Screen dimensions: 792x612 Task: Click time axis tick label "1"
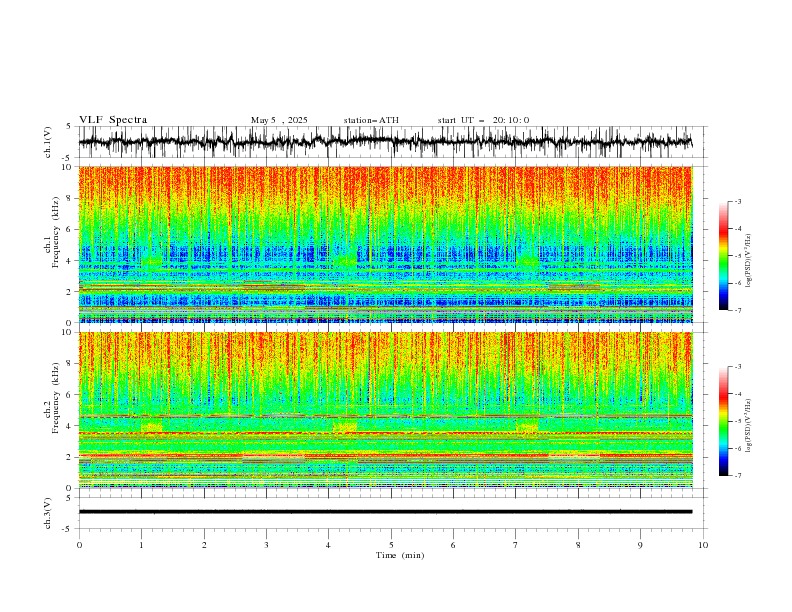click(141, 545)
